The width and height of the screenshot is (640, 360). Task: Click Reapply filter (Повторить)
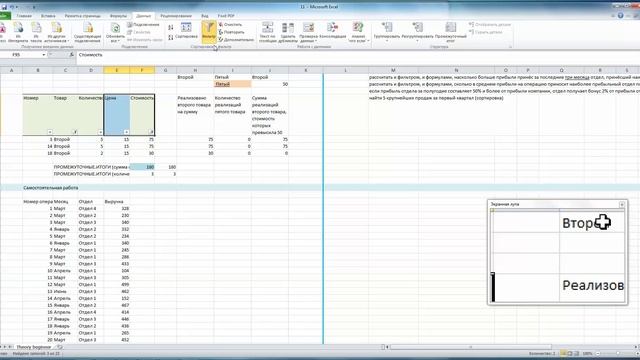coord(232,32)
